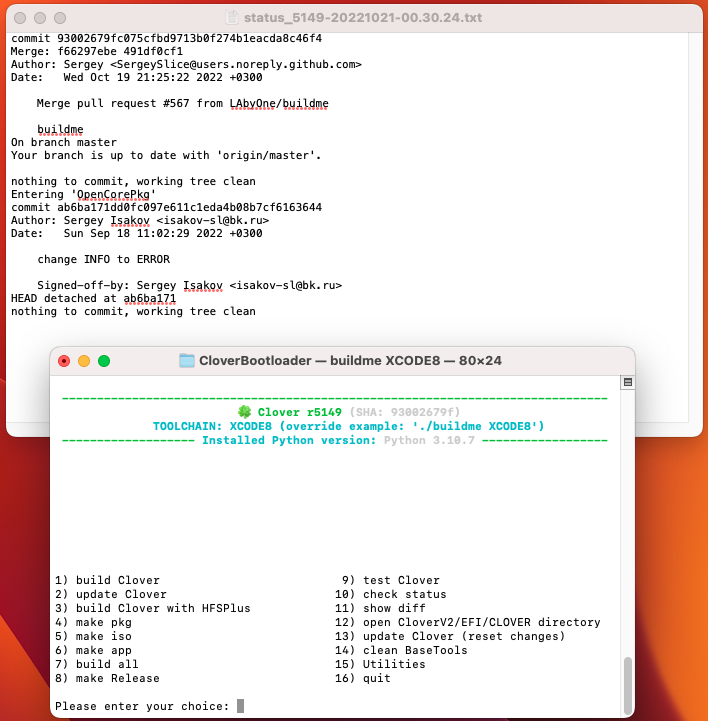This screenshot has width=708, height=721.
Task: Click the last 'nothing to commit, working tree clean' line
Action: coord(133,311)
